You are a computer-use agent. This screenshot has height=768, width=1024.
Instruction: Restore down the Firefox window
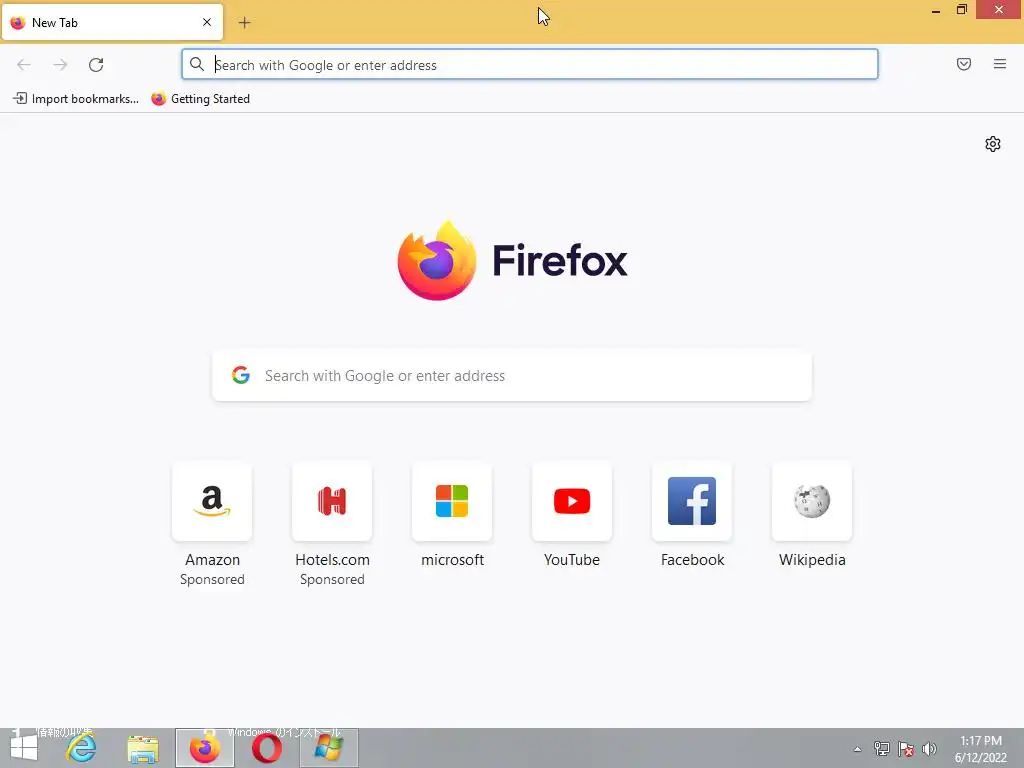coord(961,10)
